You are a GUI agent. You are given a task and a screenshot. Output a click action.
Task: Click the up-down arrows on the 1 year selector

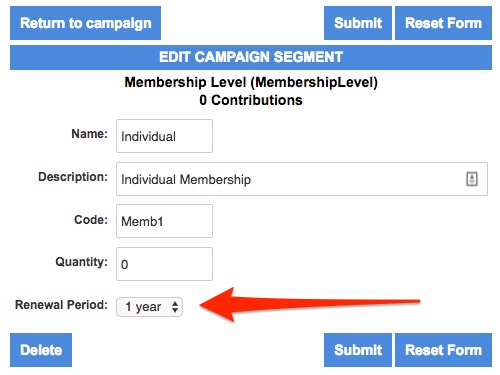point(175,307)
